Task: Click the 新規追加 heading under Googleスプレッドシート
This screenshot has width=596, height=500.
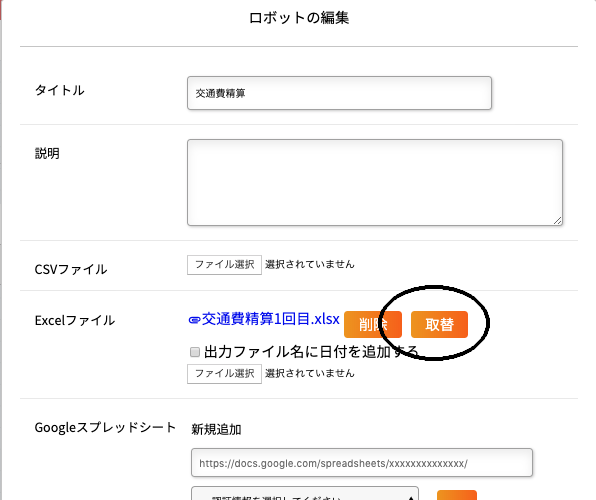Action: 216,429
